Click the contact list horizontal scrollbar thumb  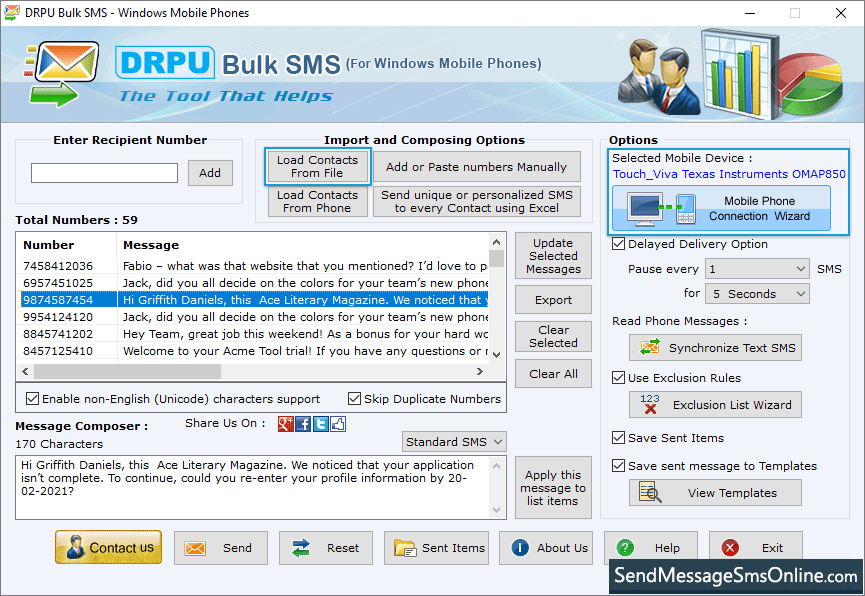pyautogui.click(x=127, y=372)
